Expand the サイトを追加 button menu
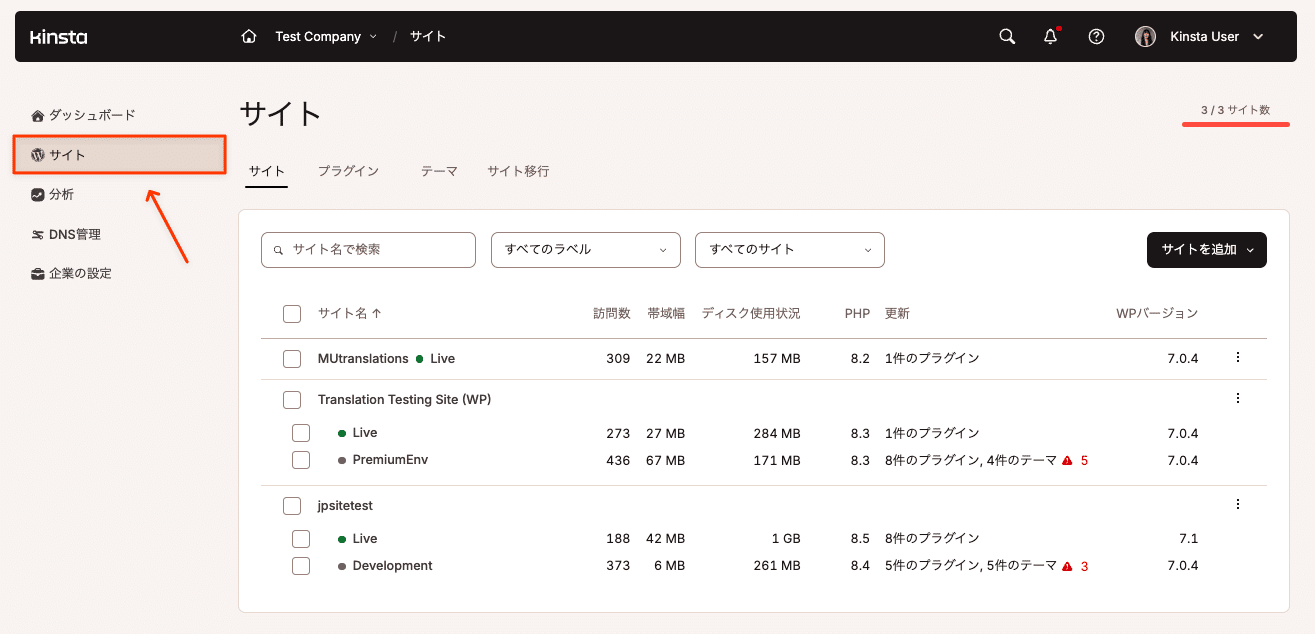 [x=1207, y=250]
